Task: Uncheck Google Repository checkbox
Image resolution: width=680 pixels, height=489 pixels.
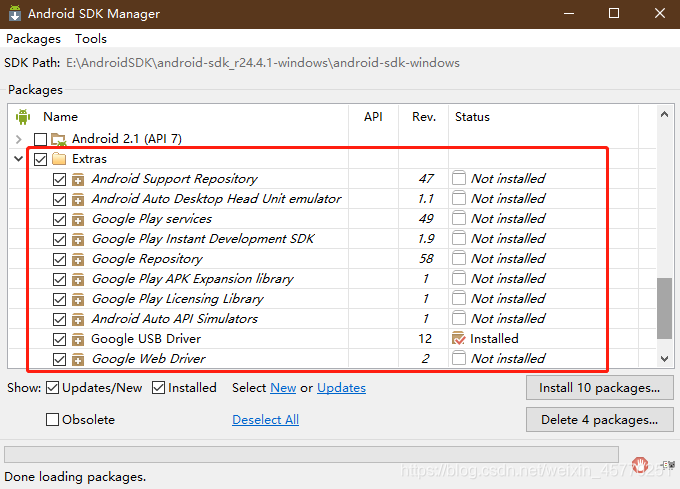Action: [x=59, y=259]
